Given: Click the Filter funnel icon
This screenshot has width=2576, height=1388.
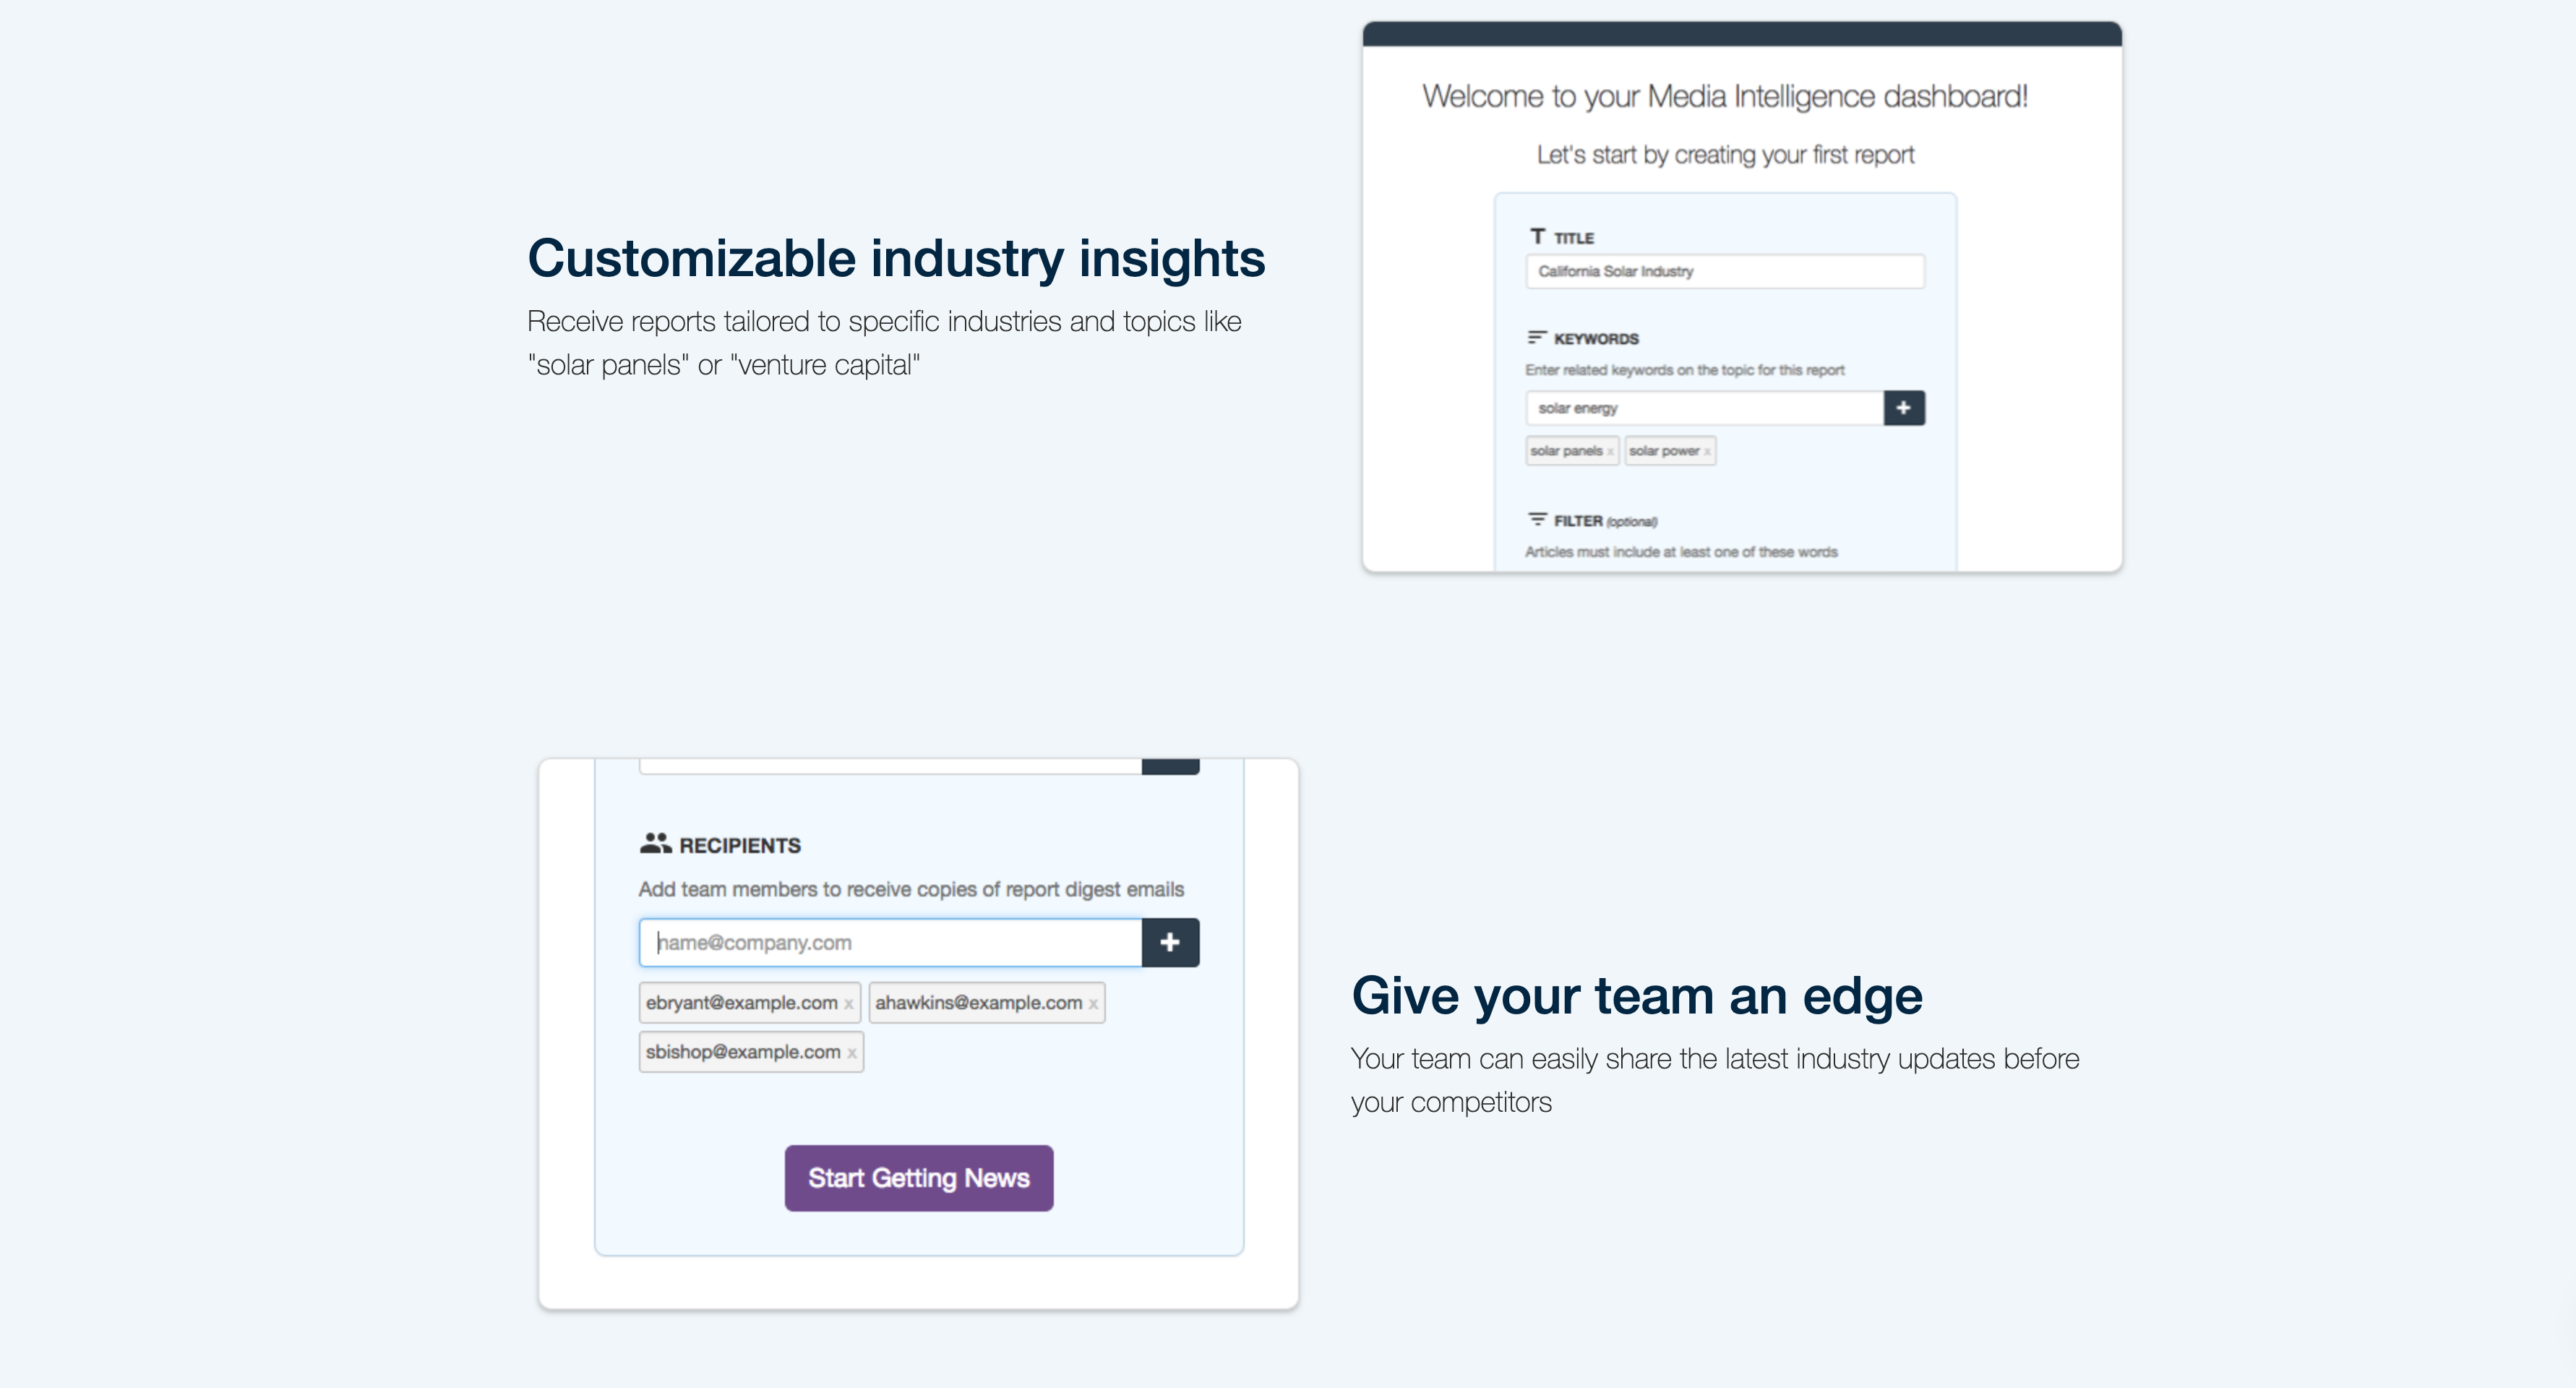Looking at the screenshot, I should click(x=1537, y=519).
